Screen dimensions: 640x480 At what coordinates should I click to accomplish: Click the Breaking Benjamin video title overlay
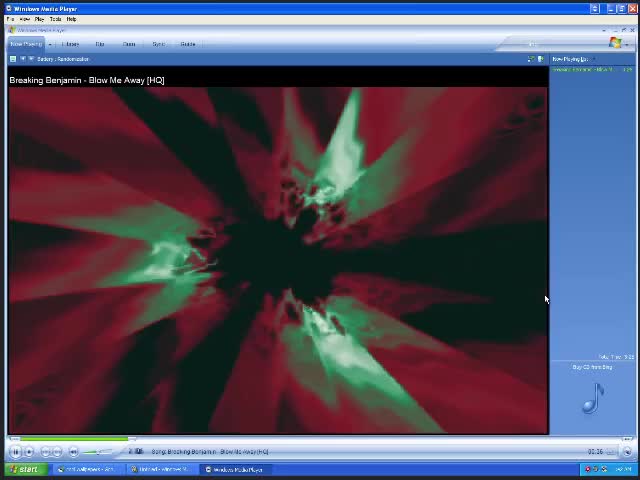(87, 80)
